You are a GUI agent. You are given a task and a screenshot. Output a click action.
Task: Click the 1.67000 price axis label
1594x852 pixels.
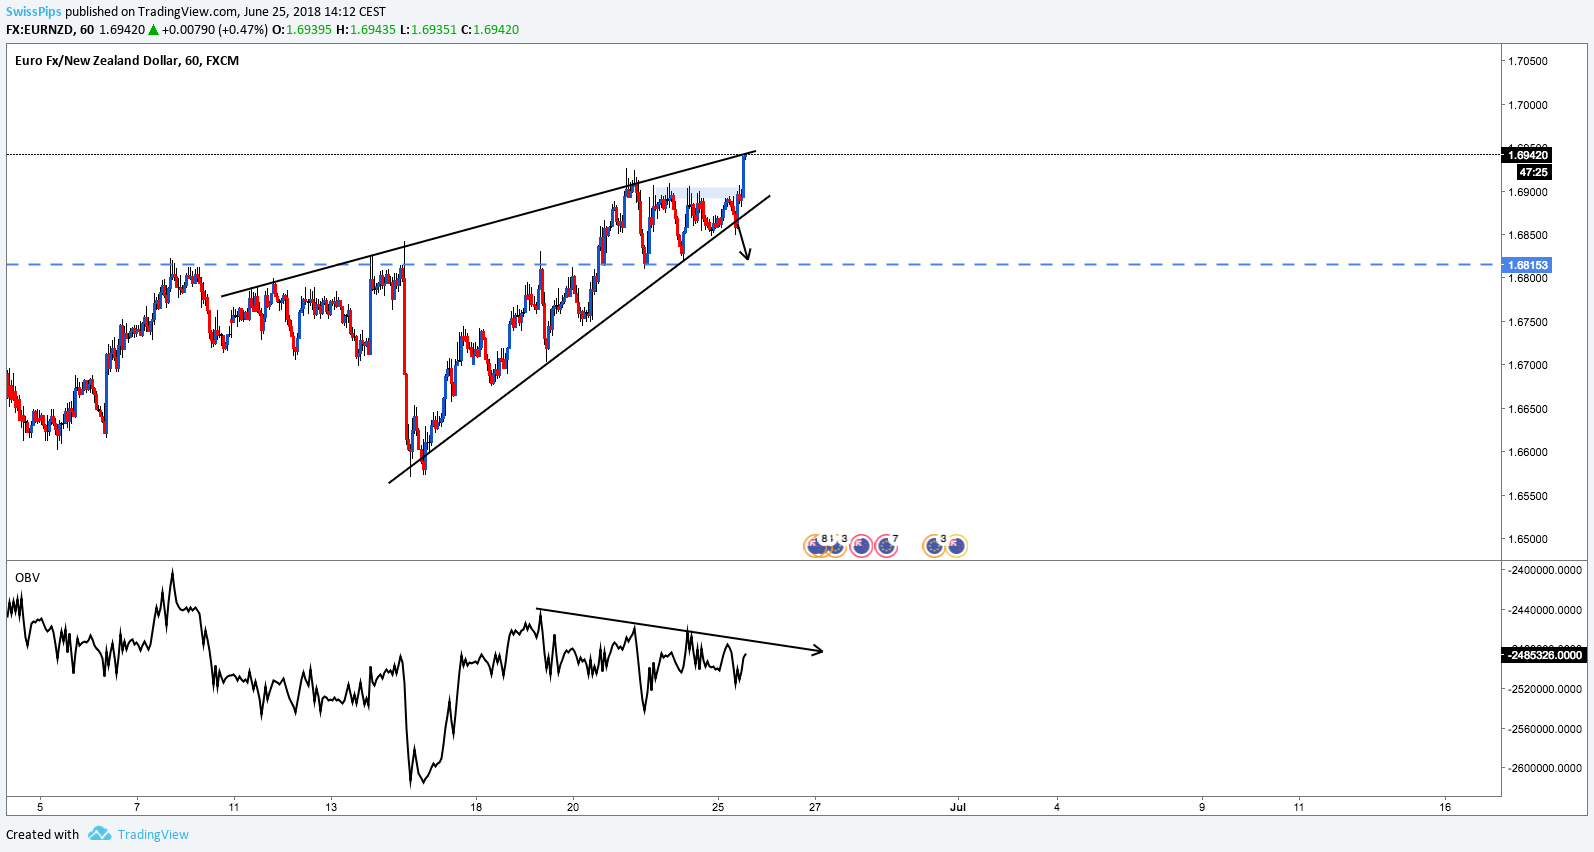(1528, 365)
